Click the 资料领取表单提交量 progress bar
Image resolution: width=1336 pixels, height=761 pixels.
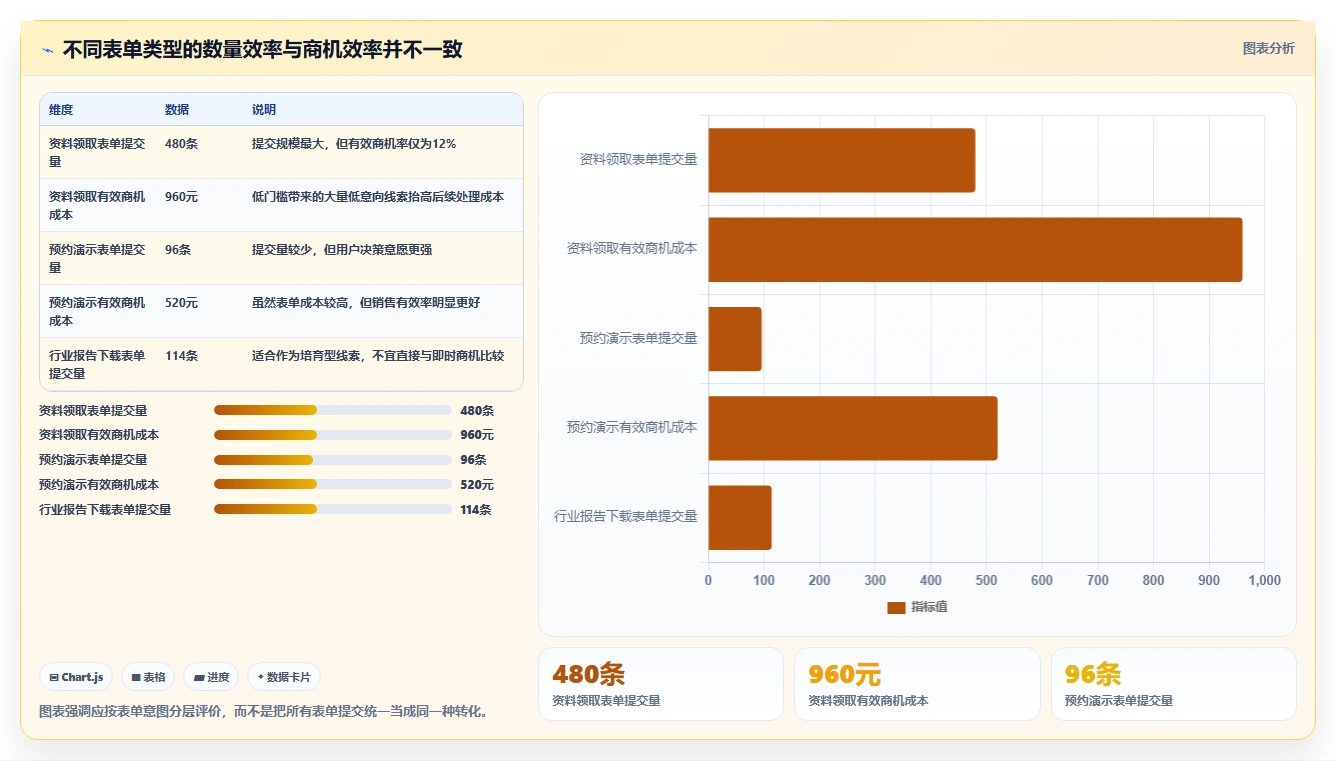tap(333, 410)
